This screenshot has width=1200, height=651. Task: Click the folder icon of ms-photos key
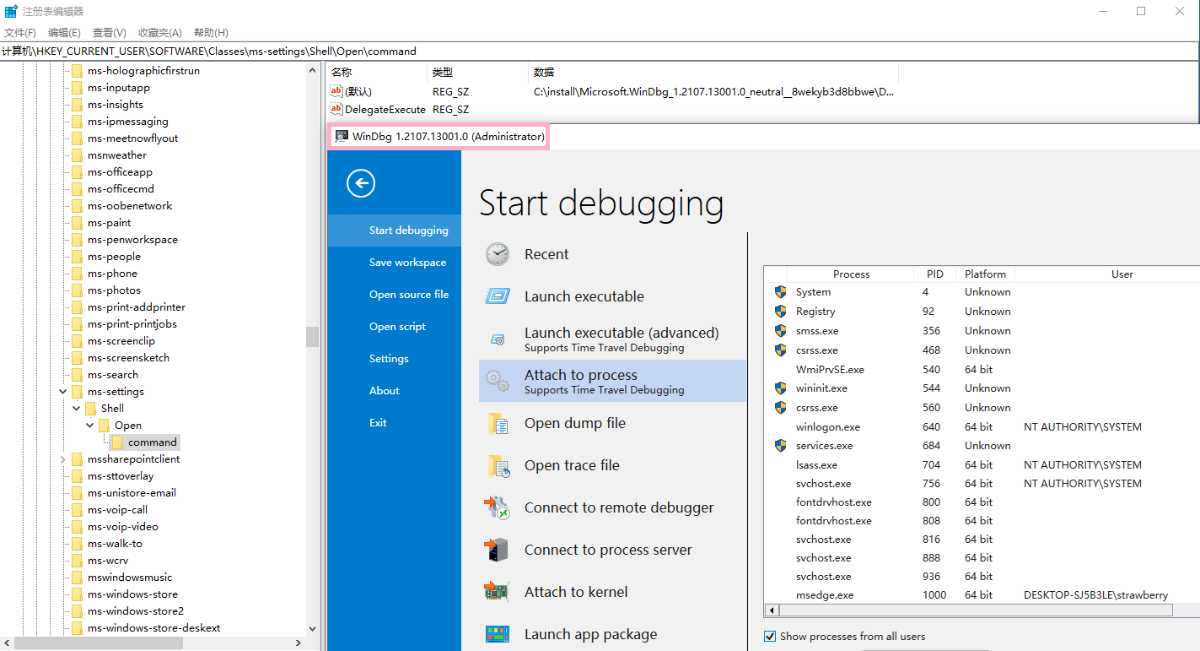[x=77, y=290]
